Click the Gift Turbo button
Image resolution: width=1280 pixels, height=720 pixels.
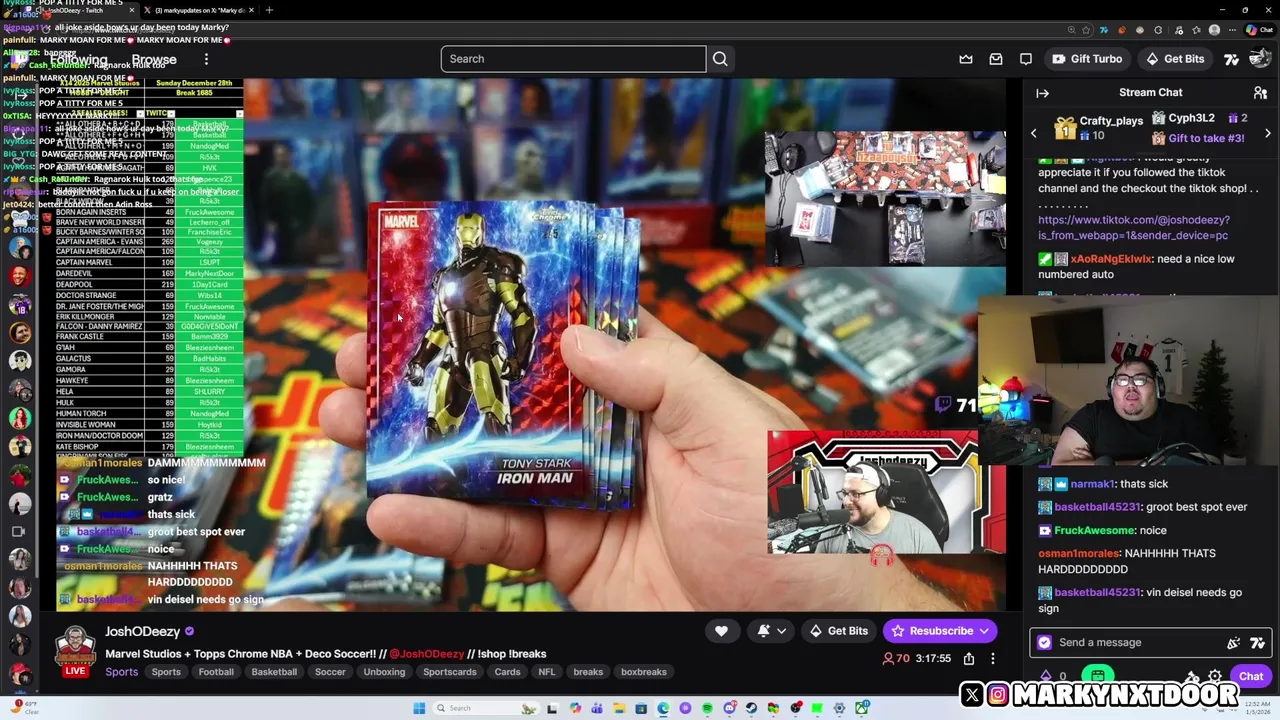pyautogui.click(x=1087, y=59)
